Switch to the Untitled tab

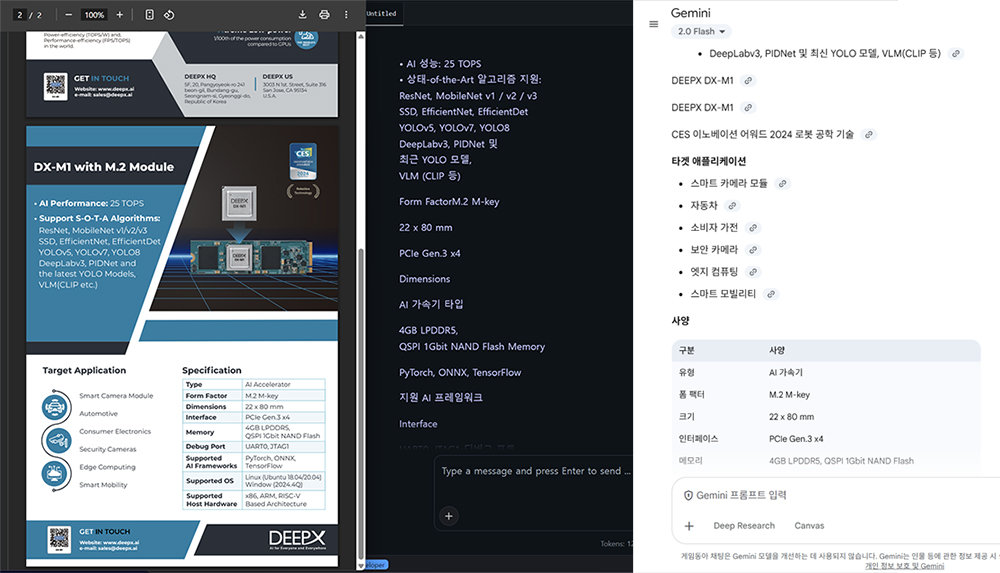[x=381, y=13]
